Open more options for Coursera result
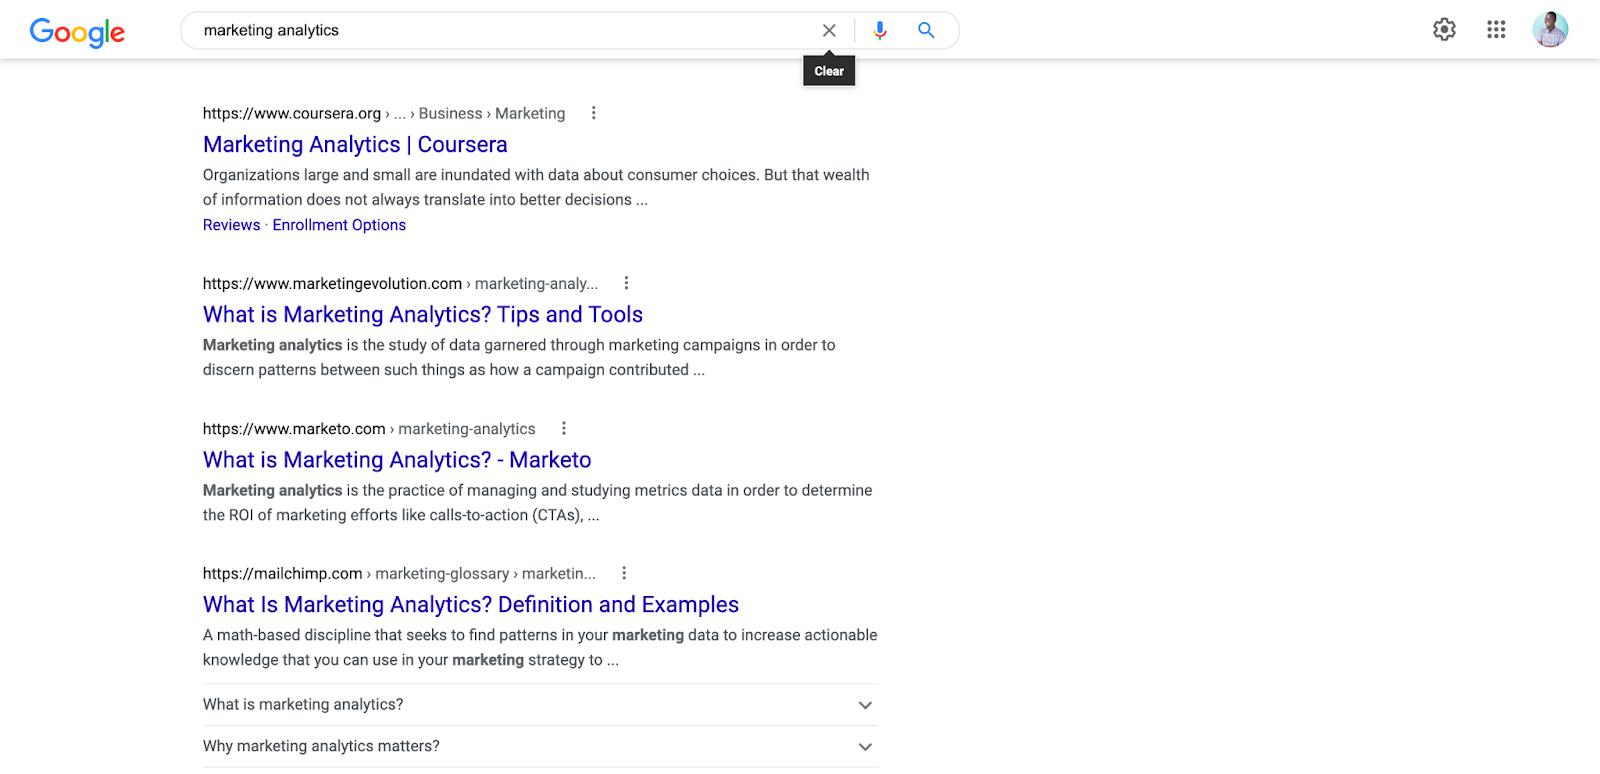1600x774 pixels. point(594,113)
